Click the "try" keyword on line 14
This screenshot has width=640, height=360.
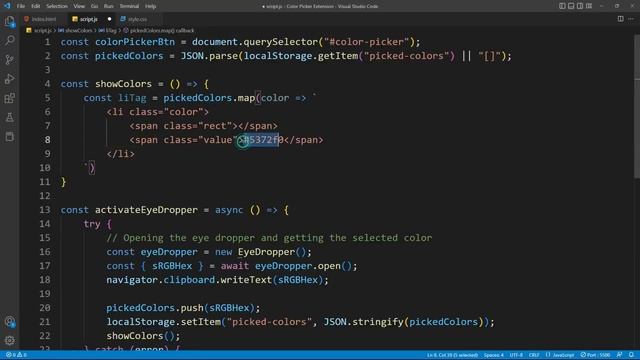click(92, 224)
